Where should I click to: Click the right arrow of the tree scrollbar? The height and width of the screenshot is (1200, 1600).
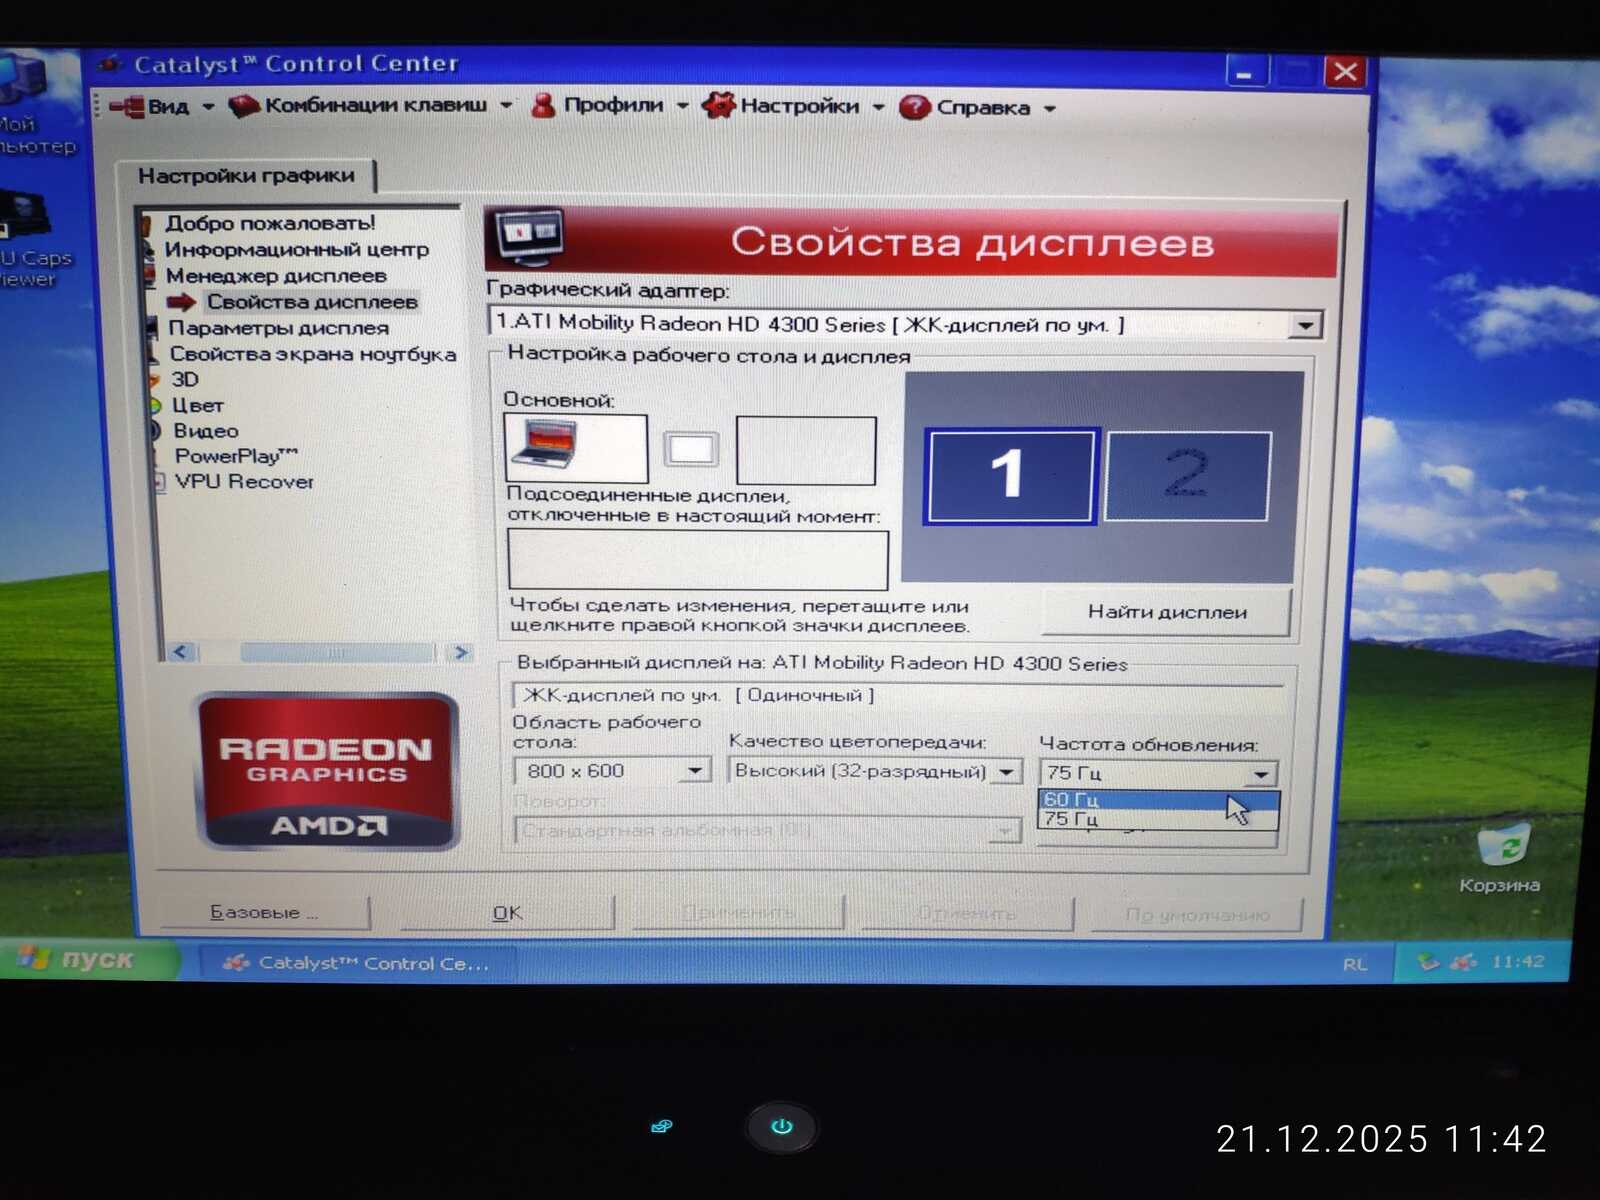[x=460, y=653]
